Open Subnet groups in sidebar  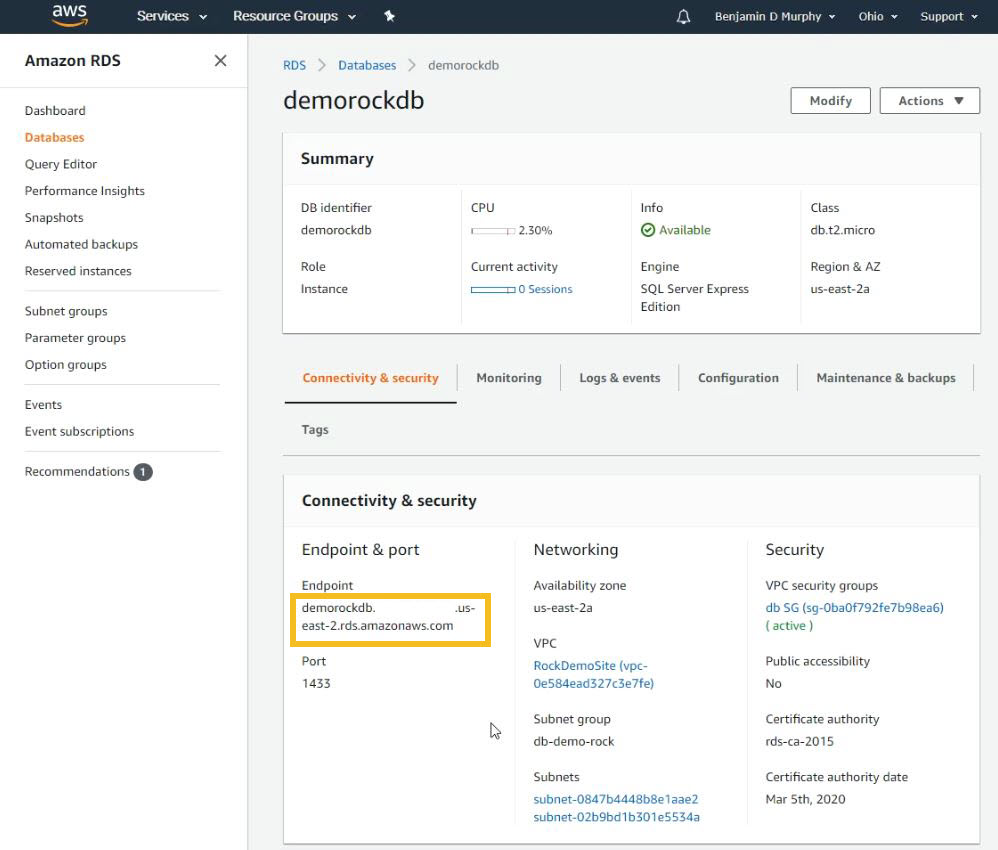66,311
